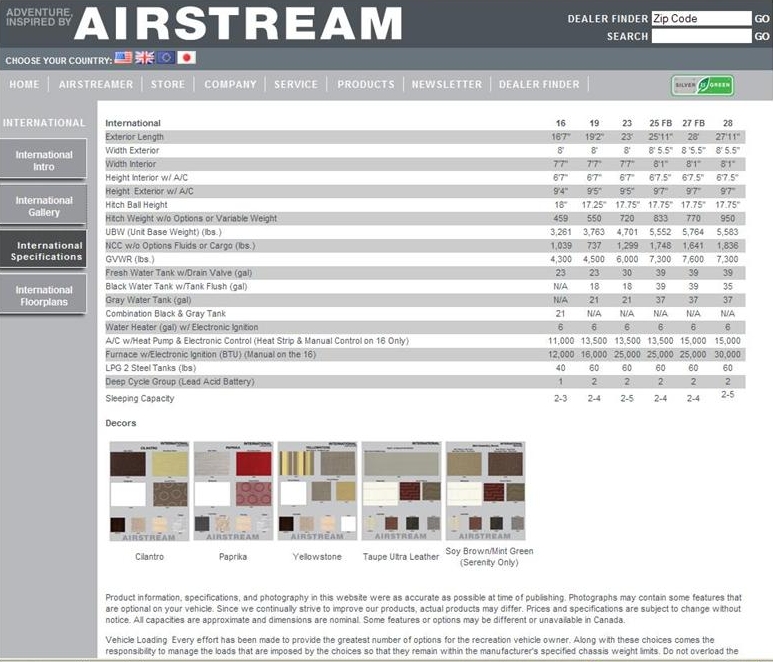Viewport: 773px width, 662px height.
Task: Click the Yellowstone caption text
Action: (317, 557)
